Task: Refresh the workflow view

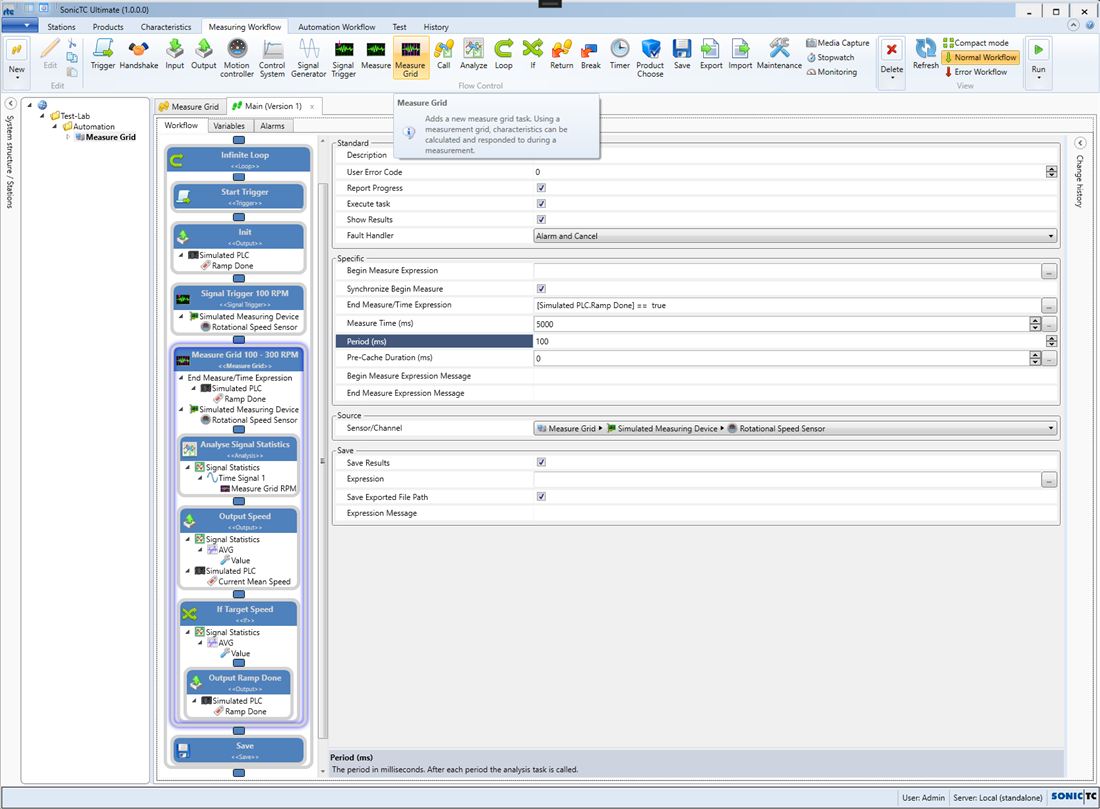Action: 925,55
